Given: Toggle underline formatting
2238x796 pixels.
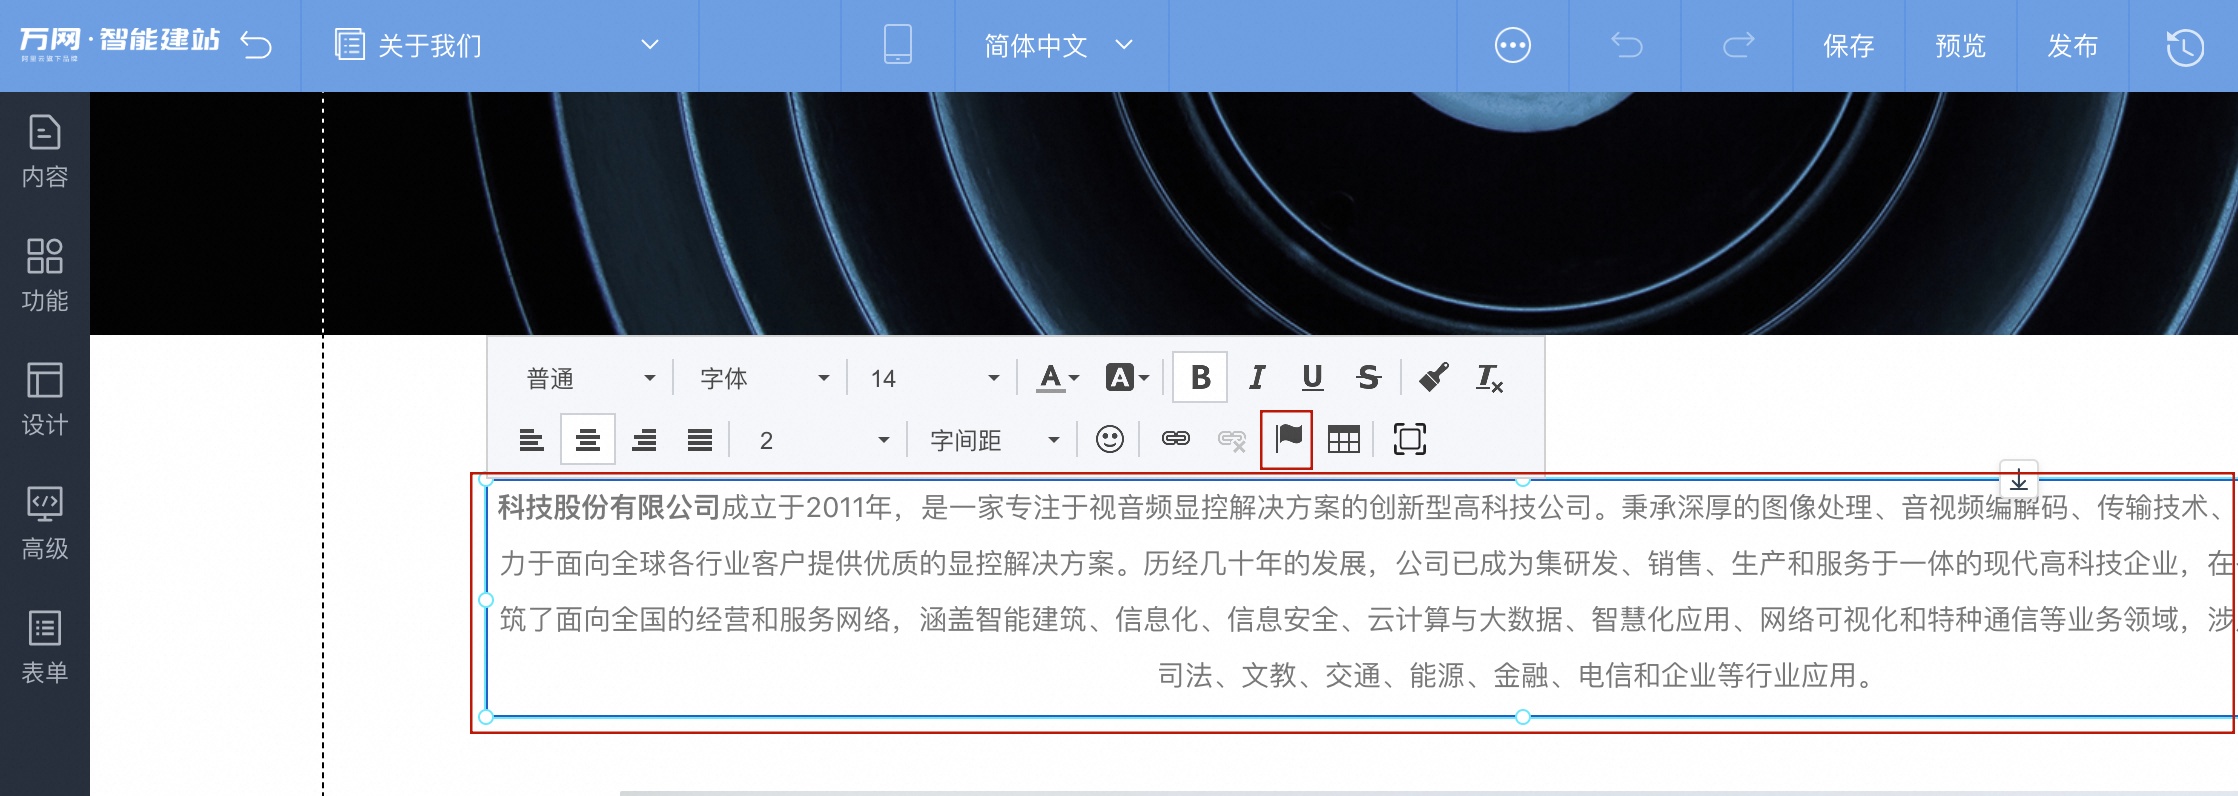Looking at the screenshot, I should pyautogui.click(x=1312, y=378).
